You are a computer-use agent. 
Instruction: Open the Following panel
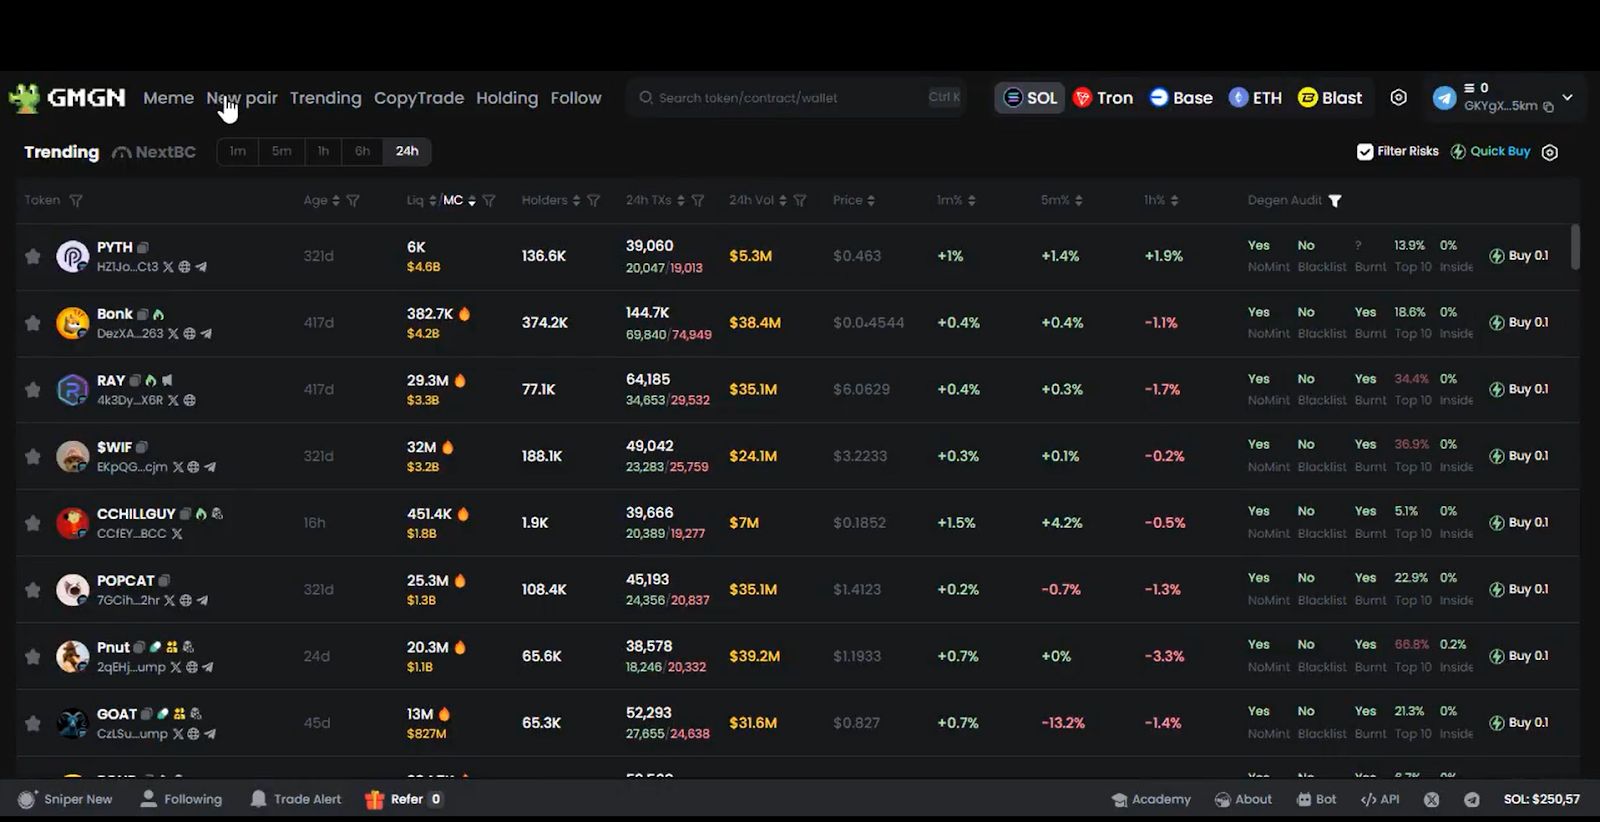[181, 799]
